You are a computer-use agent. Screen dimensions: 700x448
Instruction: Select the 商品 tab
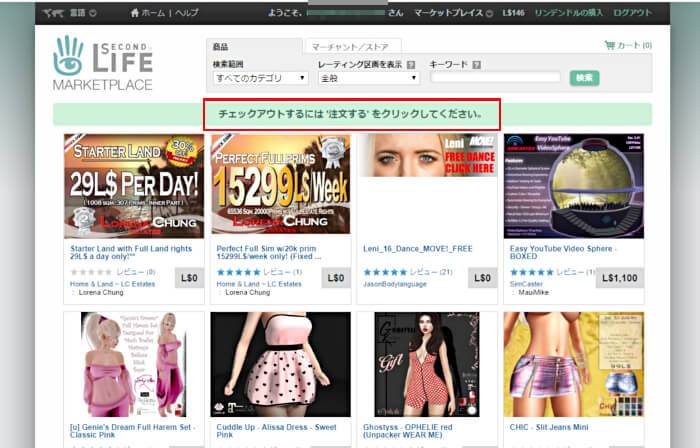pyautogui.click(x=254, y=47)
